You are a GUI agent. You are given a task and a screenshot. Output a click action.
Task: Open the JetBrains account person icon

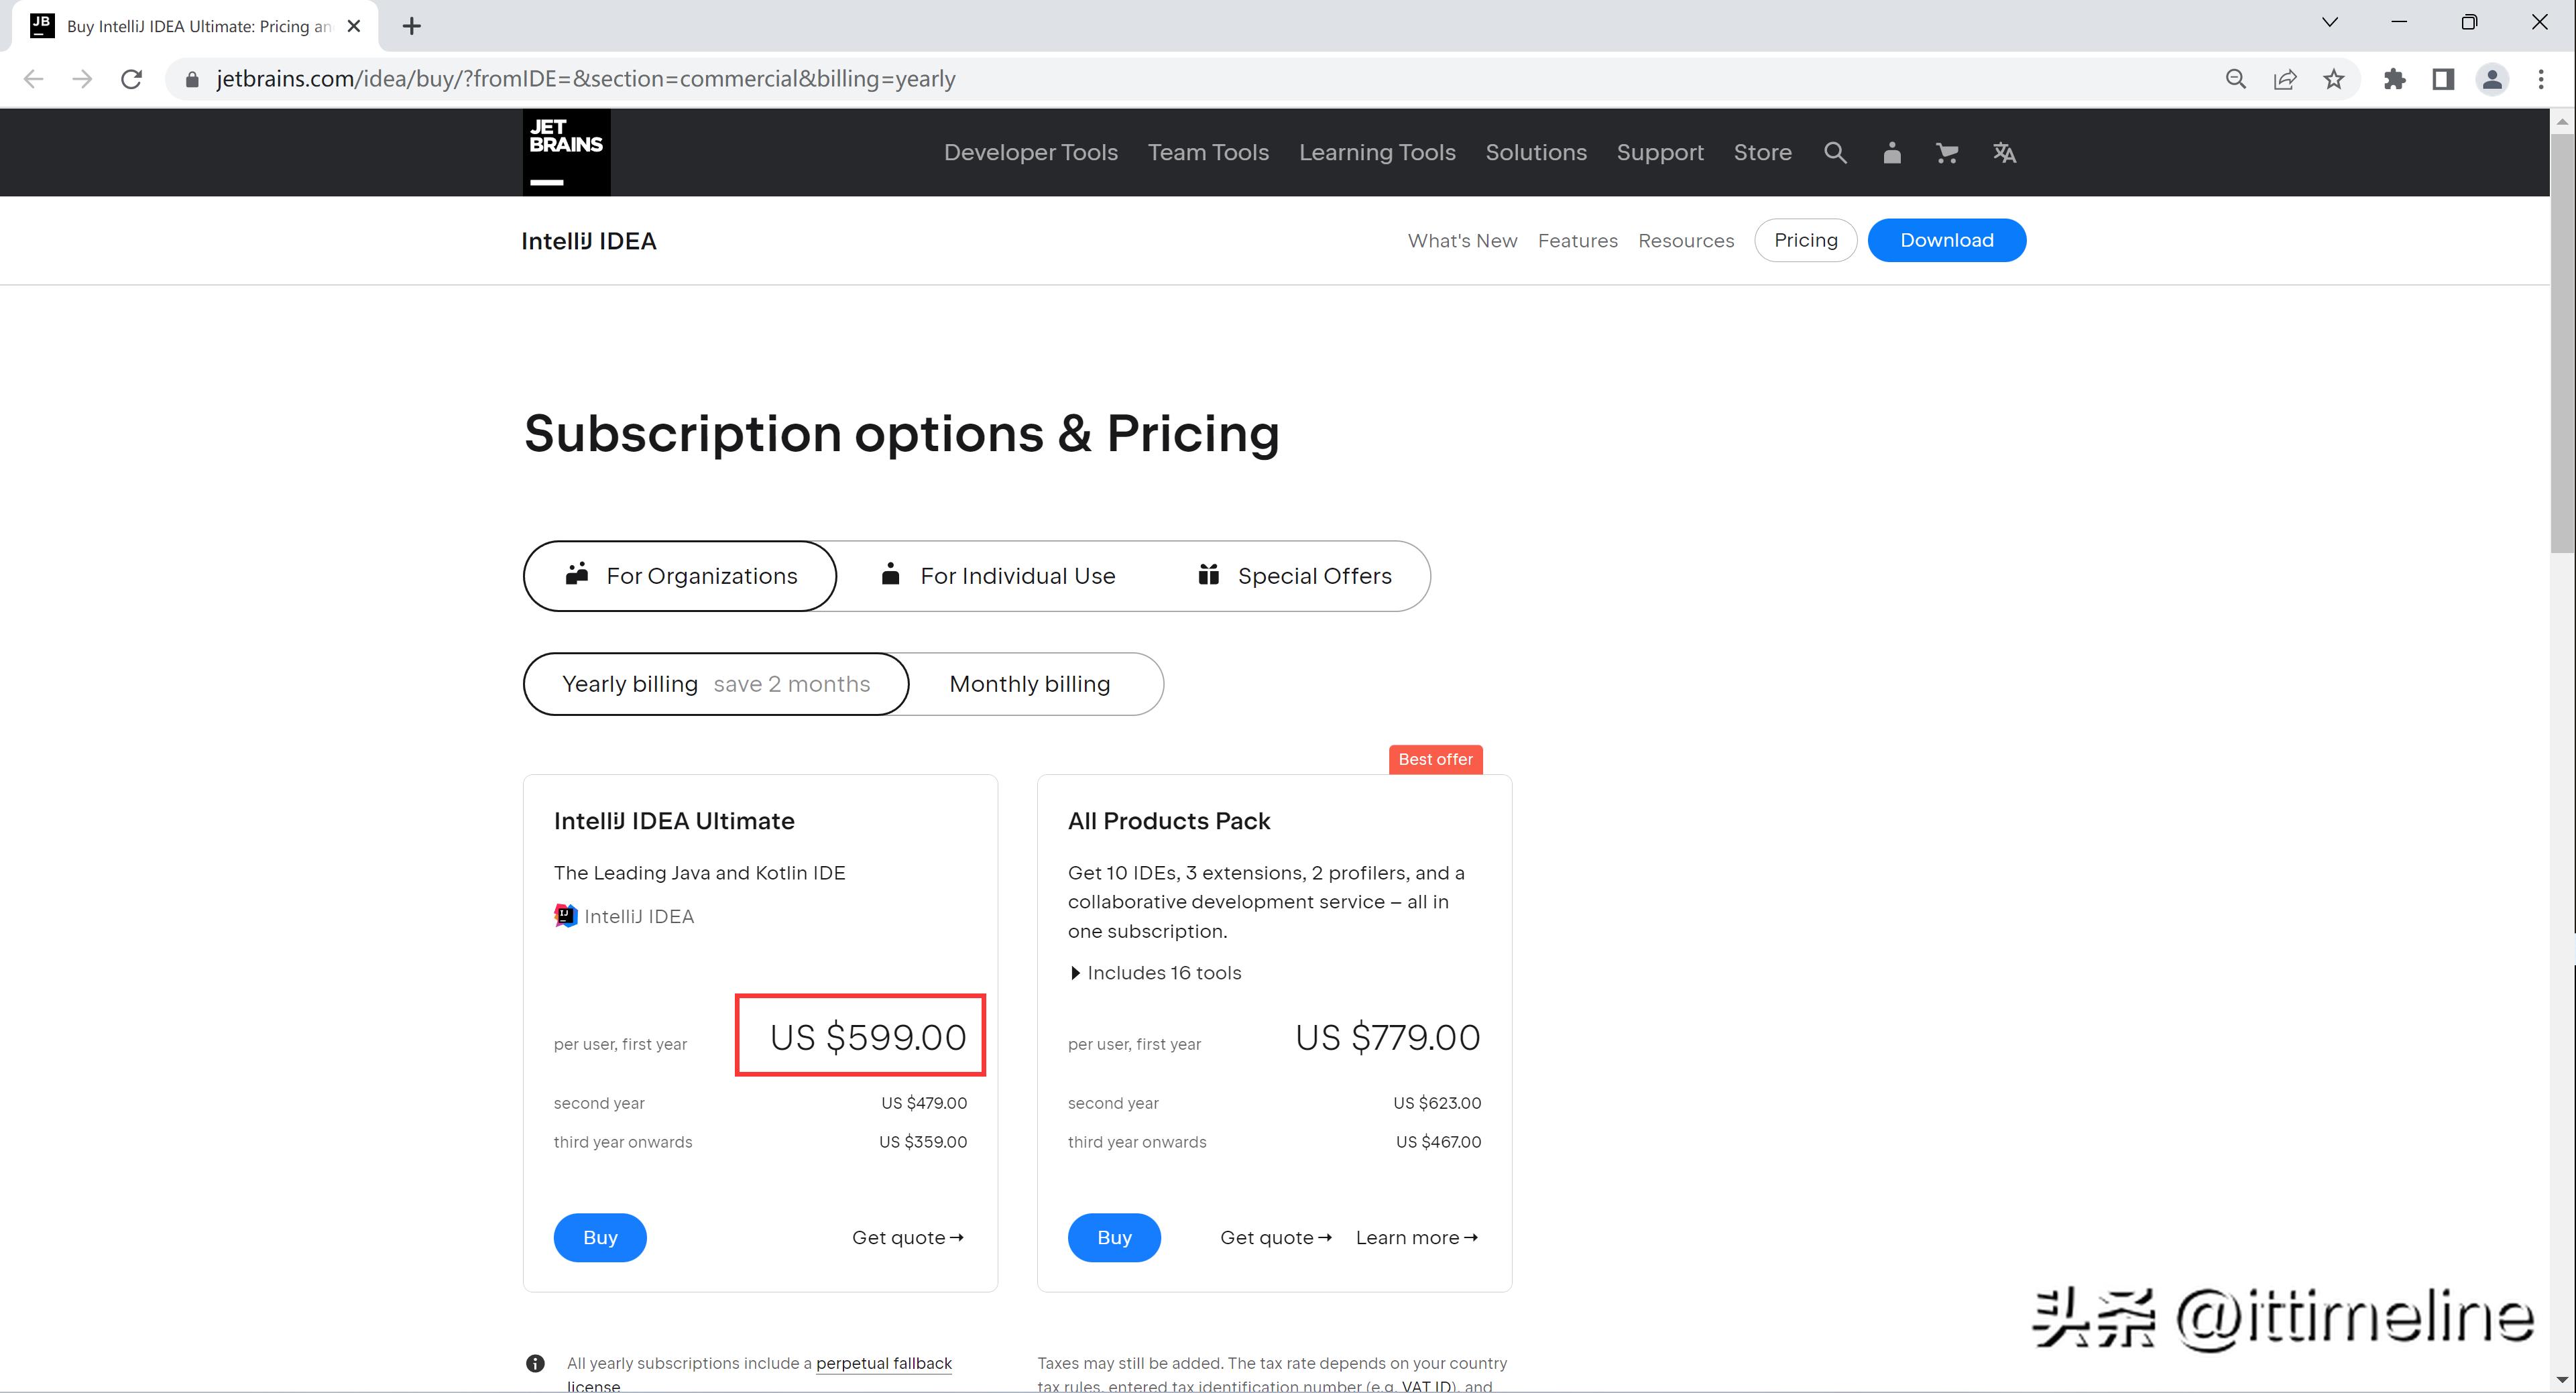coord(1891,153)
